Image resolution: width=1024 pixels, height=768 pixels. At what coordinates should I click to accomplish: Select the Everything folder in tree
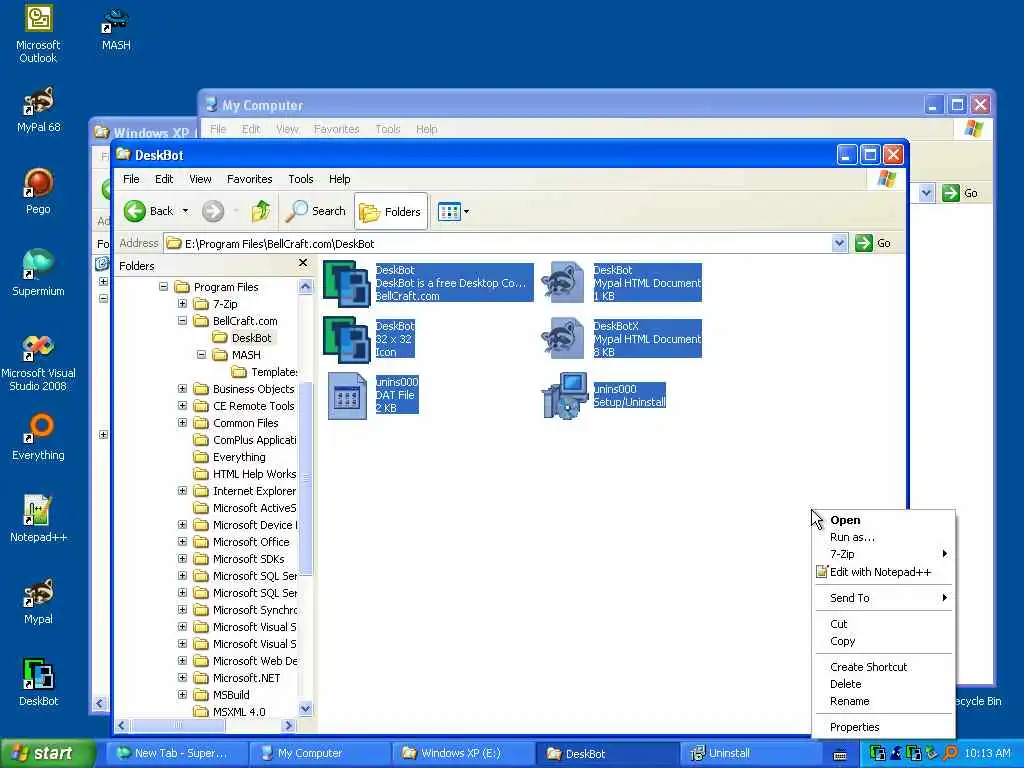pos(230,456)
